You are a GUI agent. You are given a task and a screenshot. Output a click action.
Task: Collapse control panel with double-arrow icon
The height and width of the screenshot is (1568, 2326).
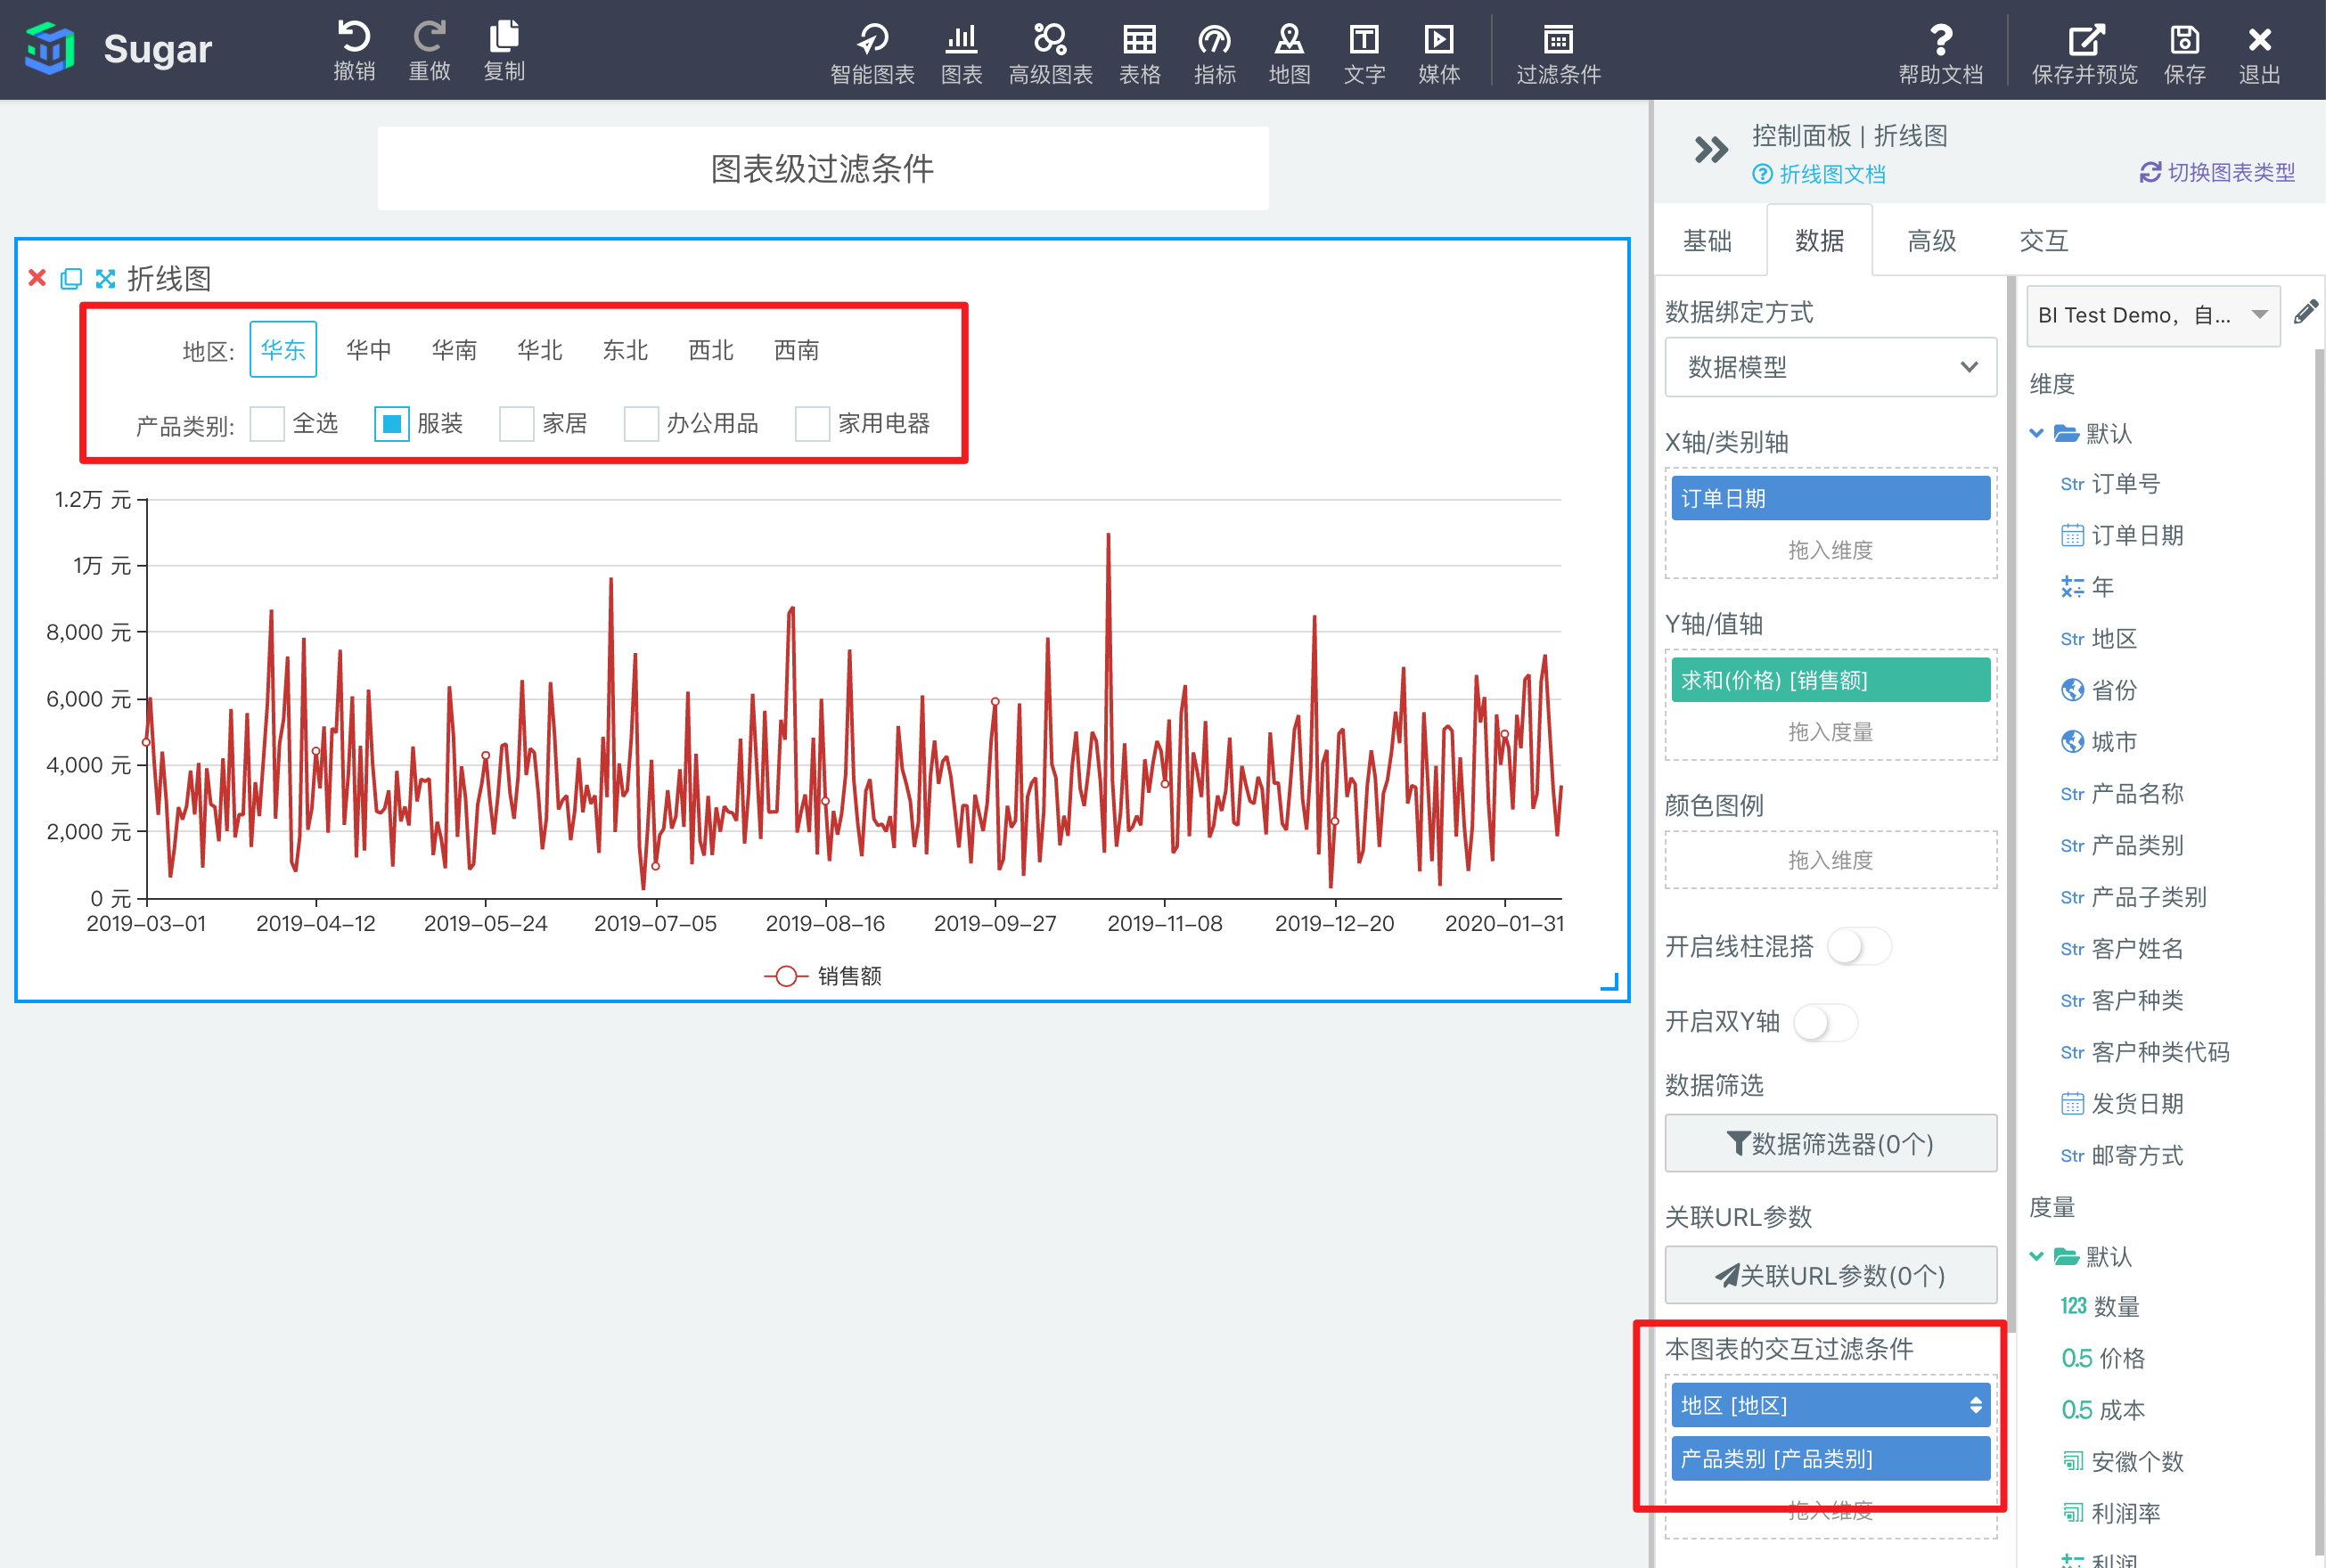(1711, 150)
